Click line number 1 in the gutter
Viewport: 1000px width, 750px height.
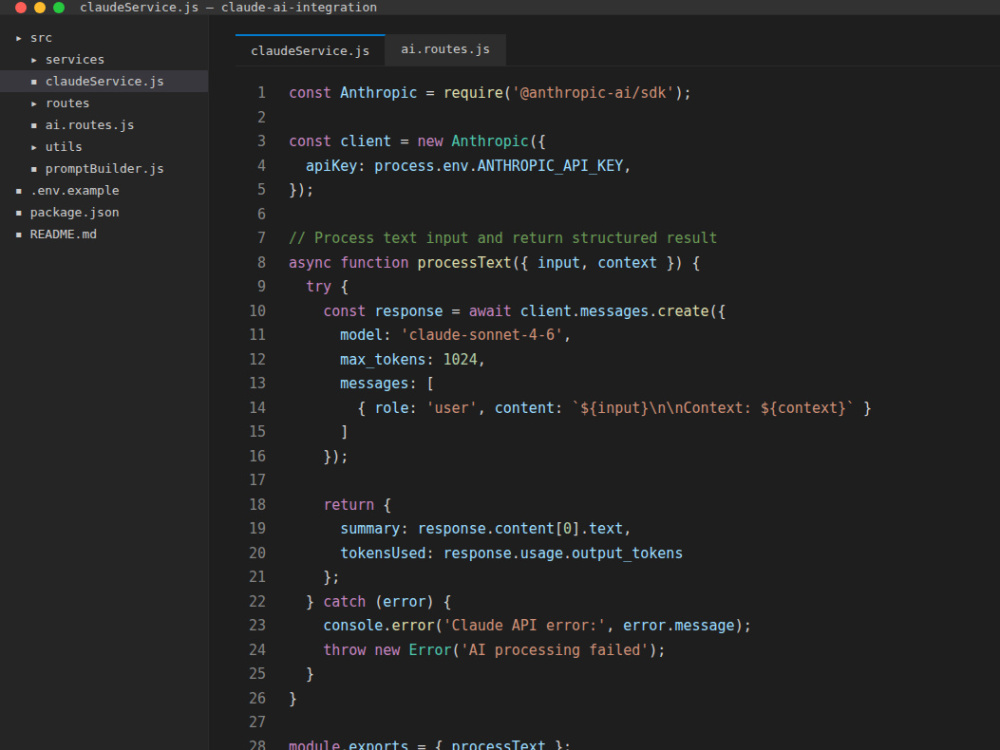point(261,93)
